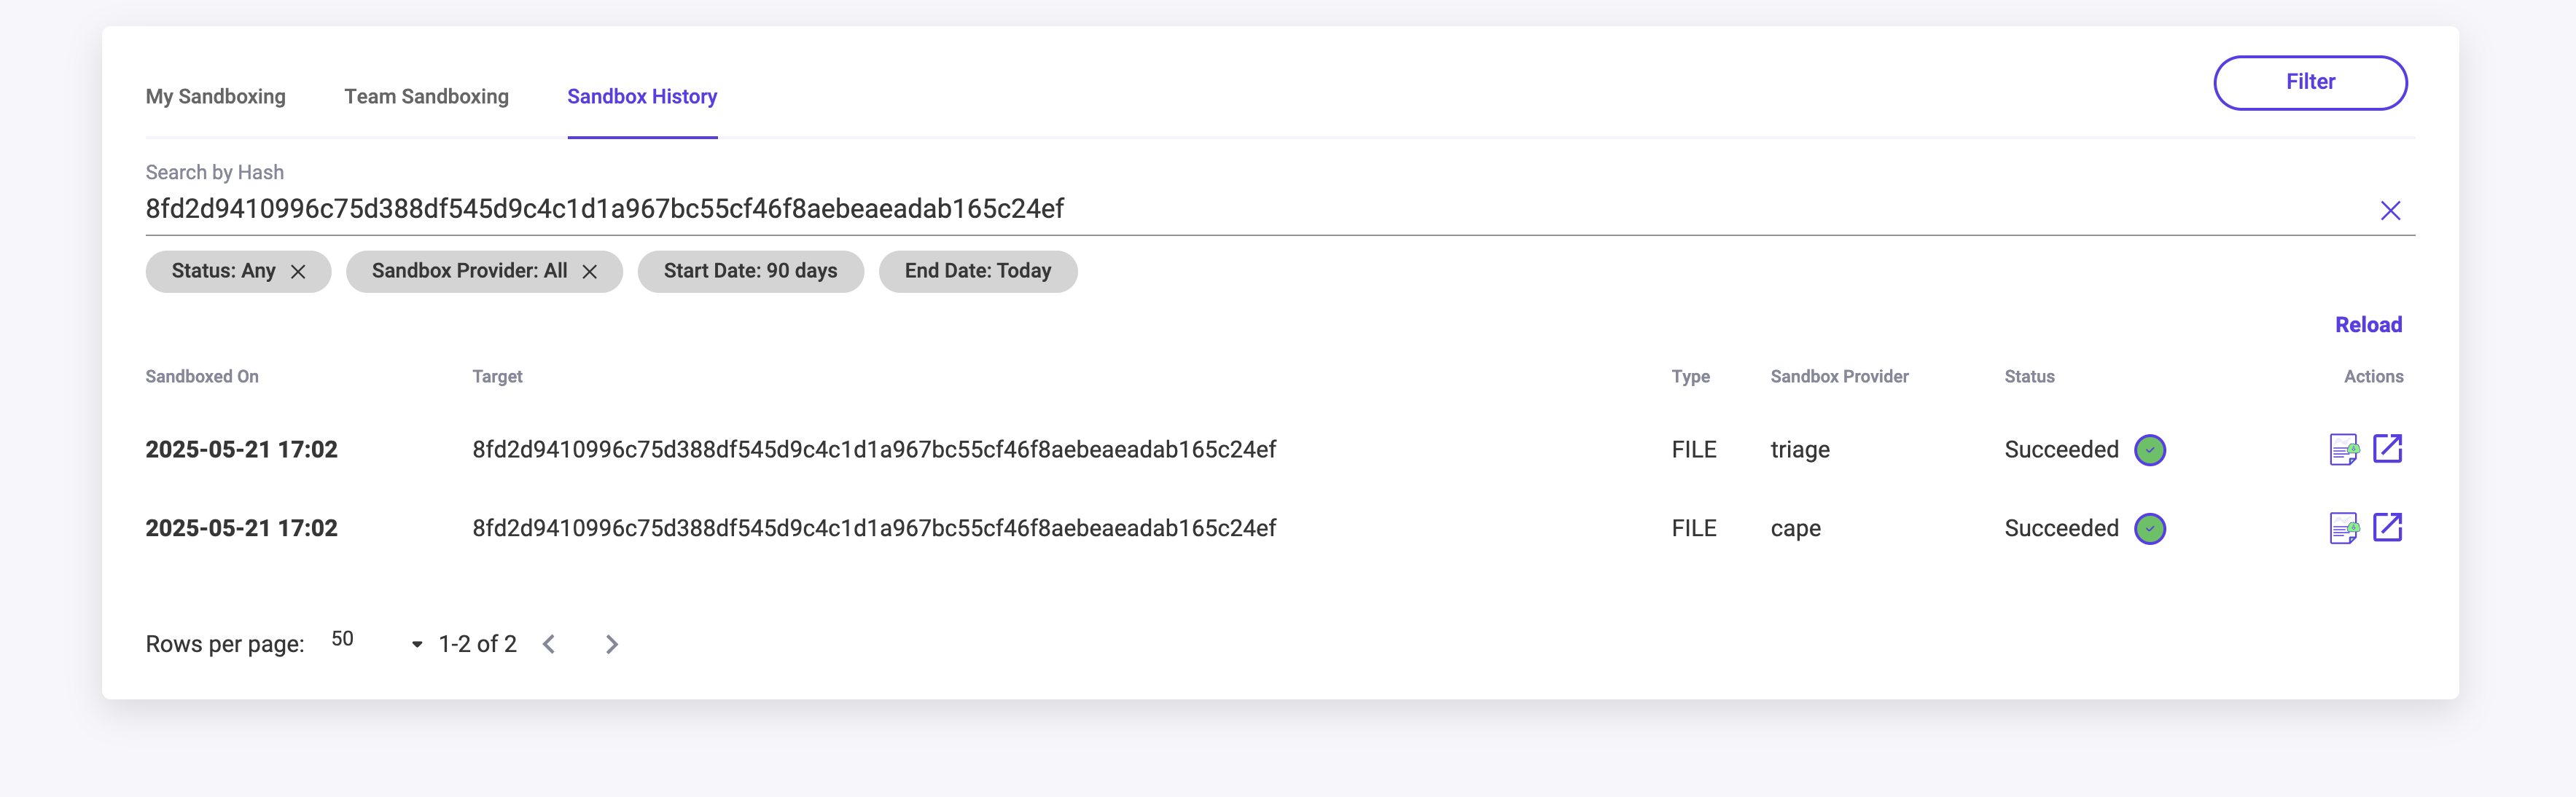Open report icon for cape row

tap(2343, 527)
